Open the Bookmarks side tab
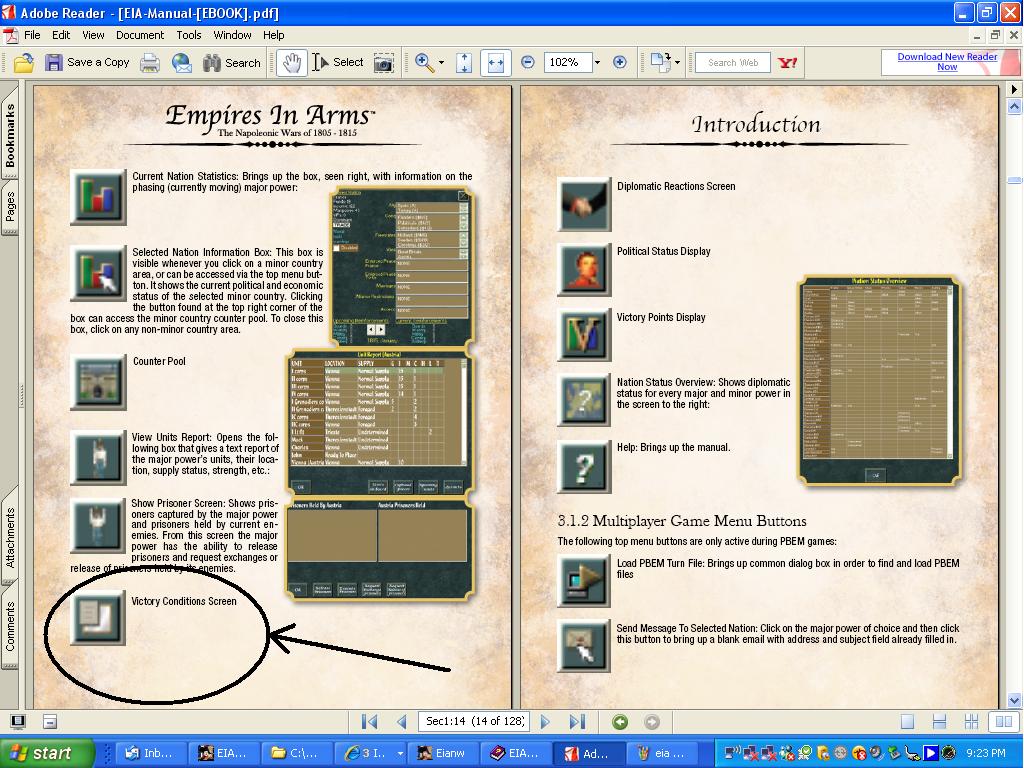Viewport: 1024px width, 768px height. point(10,134)
